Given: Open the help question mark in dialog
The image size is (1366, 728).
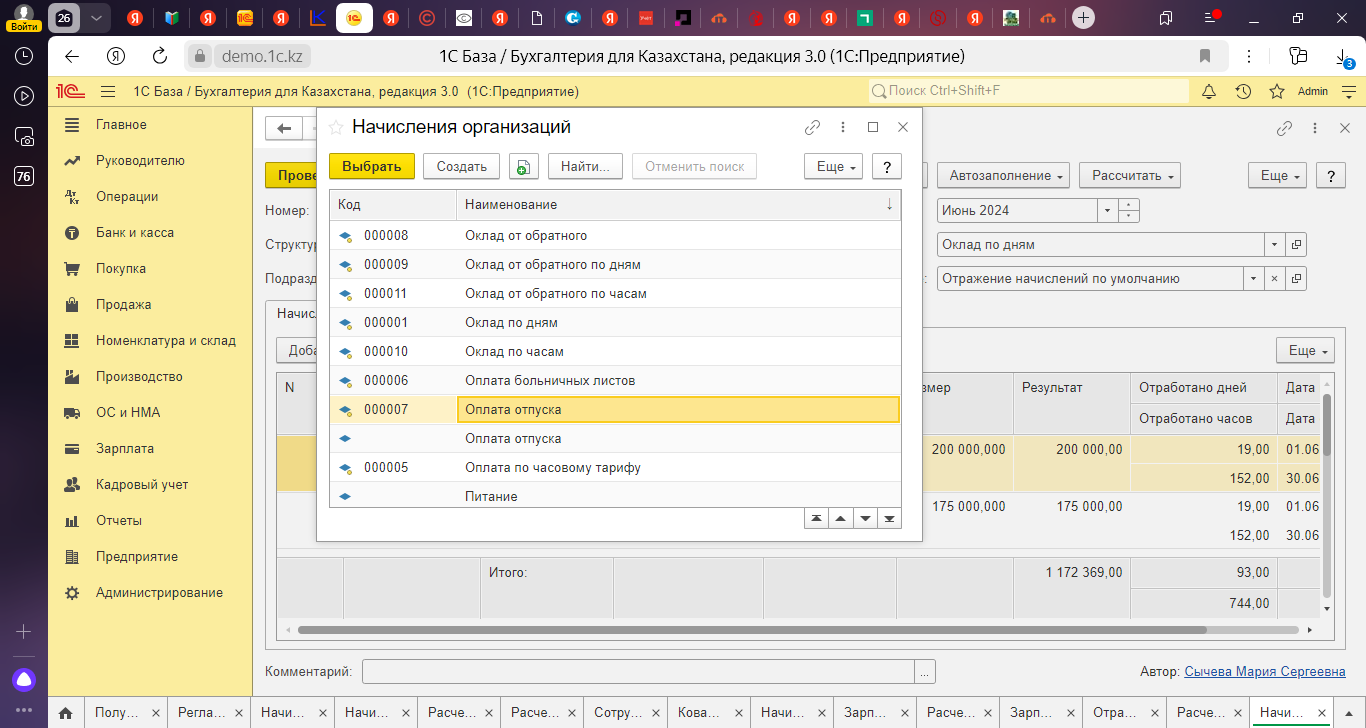Looking at the screenshot, I should coord(886,167).
